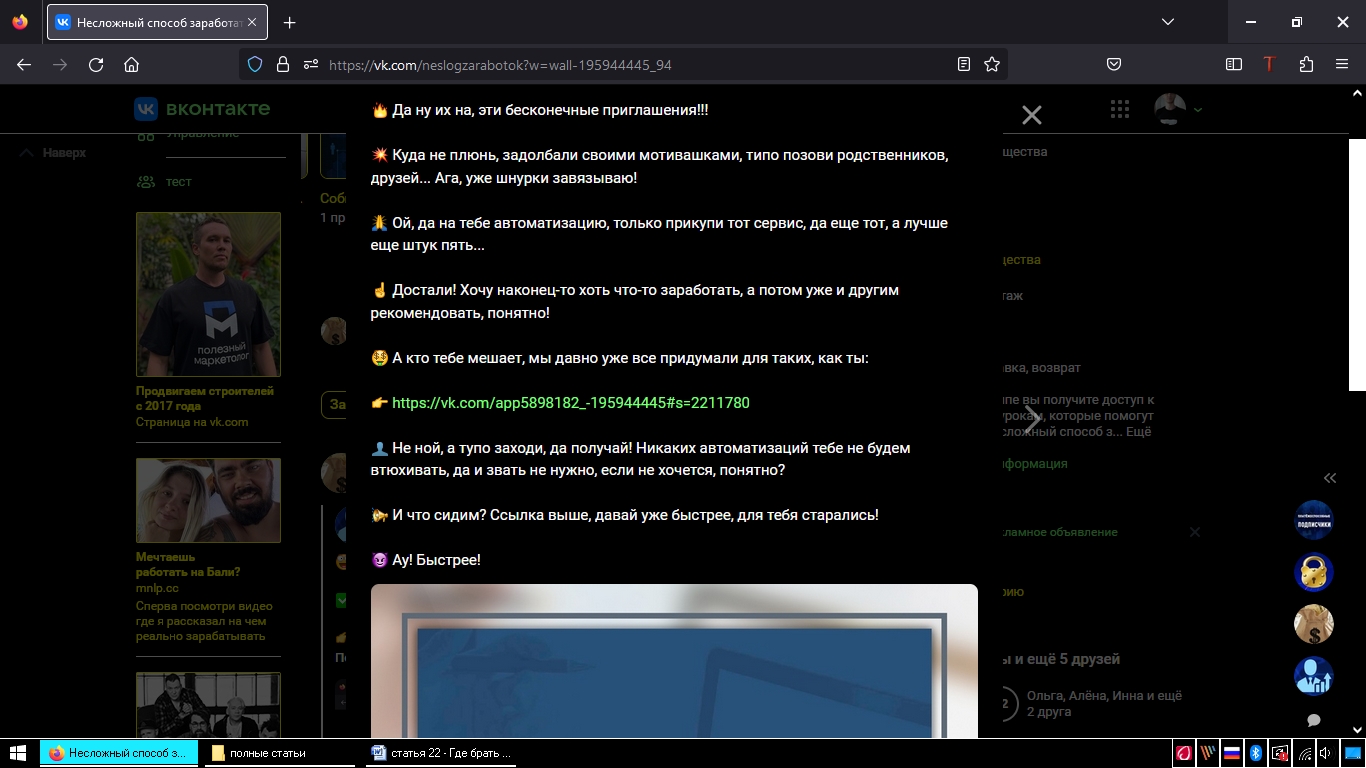1366x768 pixels.
Task: Close the 'Несложный способ заработать' tab
Action: tap(252, 22)
